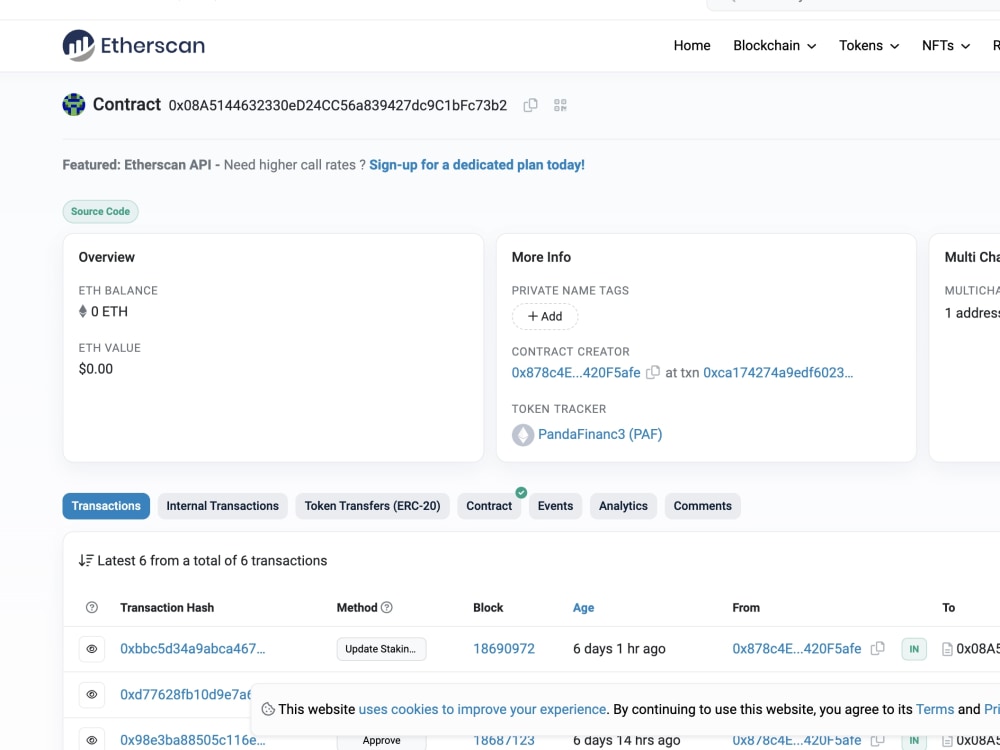The image size is (1000, 750).
Task: Copy the From address in row 18690972
Action: coord(878,649)
